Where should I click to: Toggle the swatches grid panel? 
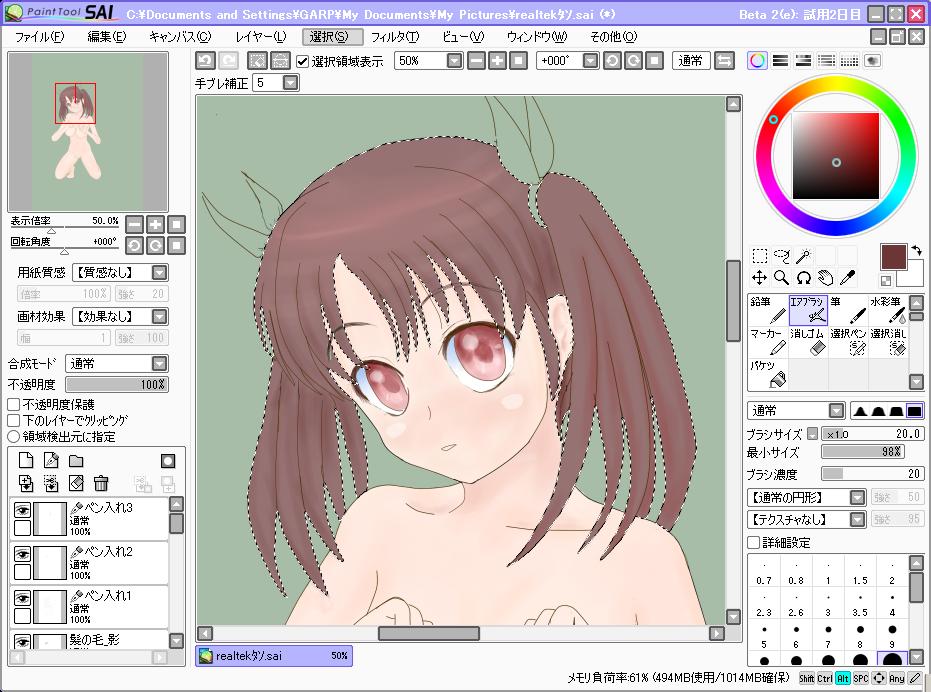(850, 61)
